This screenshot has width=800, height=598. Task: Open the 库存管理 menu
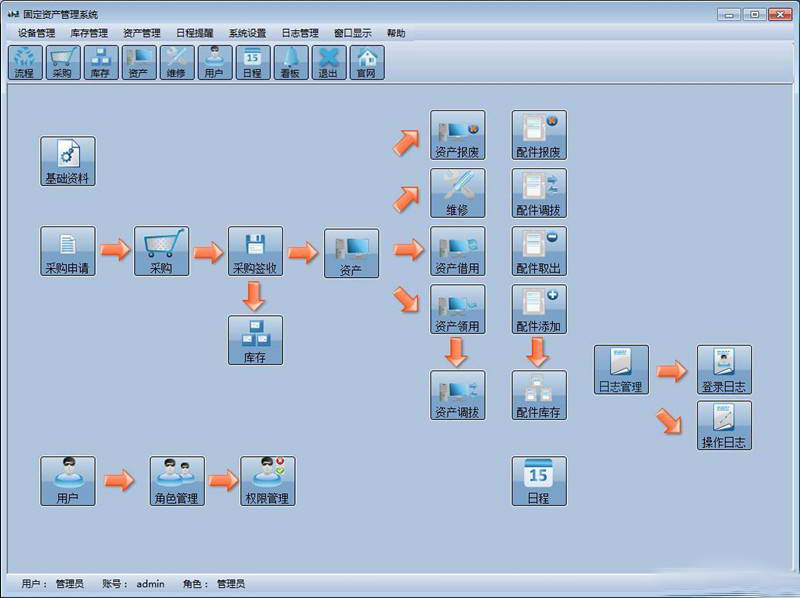click(89, 33)
